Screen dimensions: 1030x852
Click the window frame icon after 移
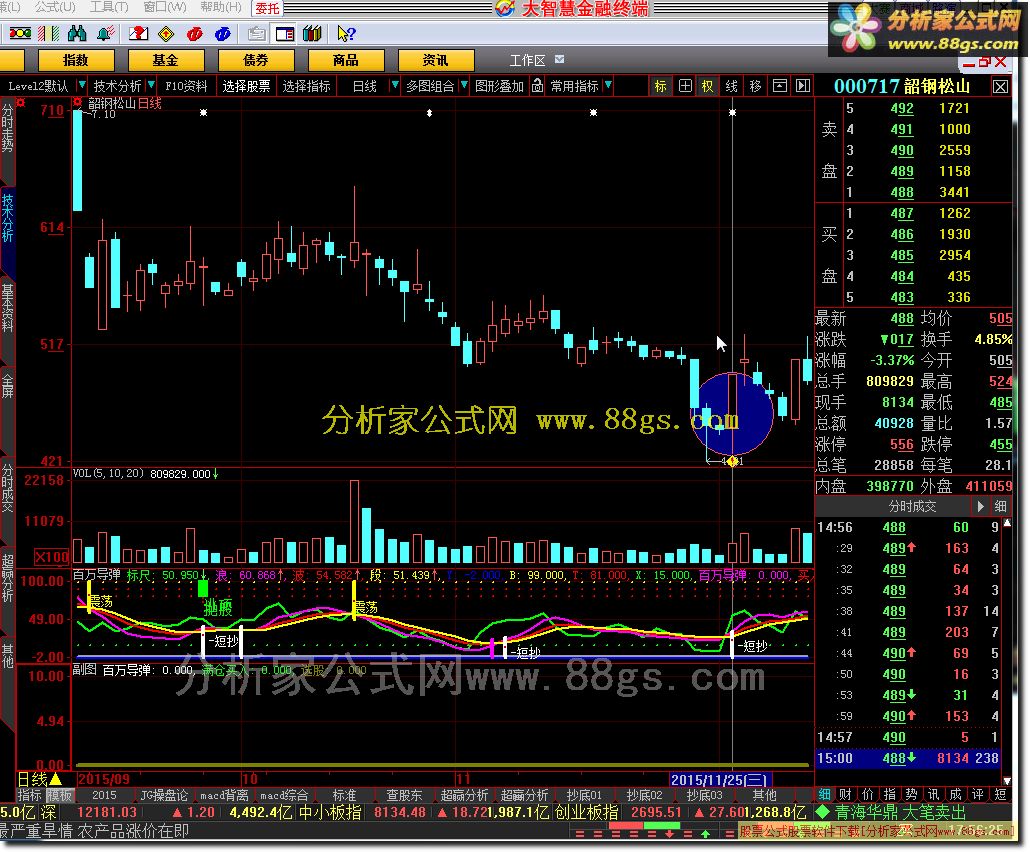click(x=779, y=86)
